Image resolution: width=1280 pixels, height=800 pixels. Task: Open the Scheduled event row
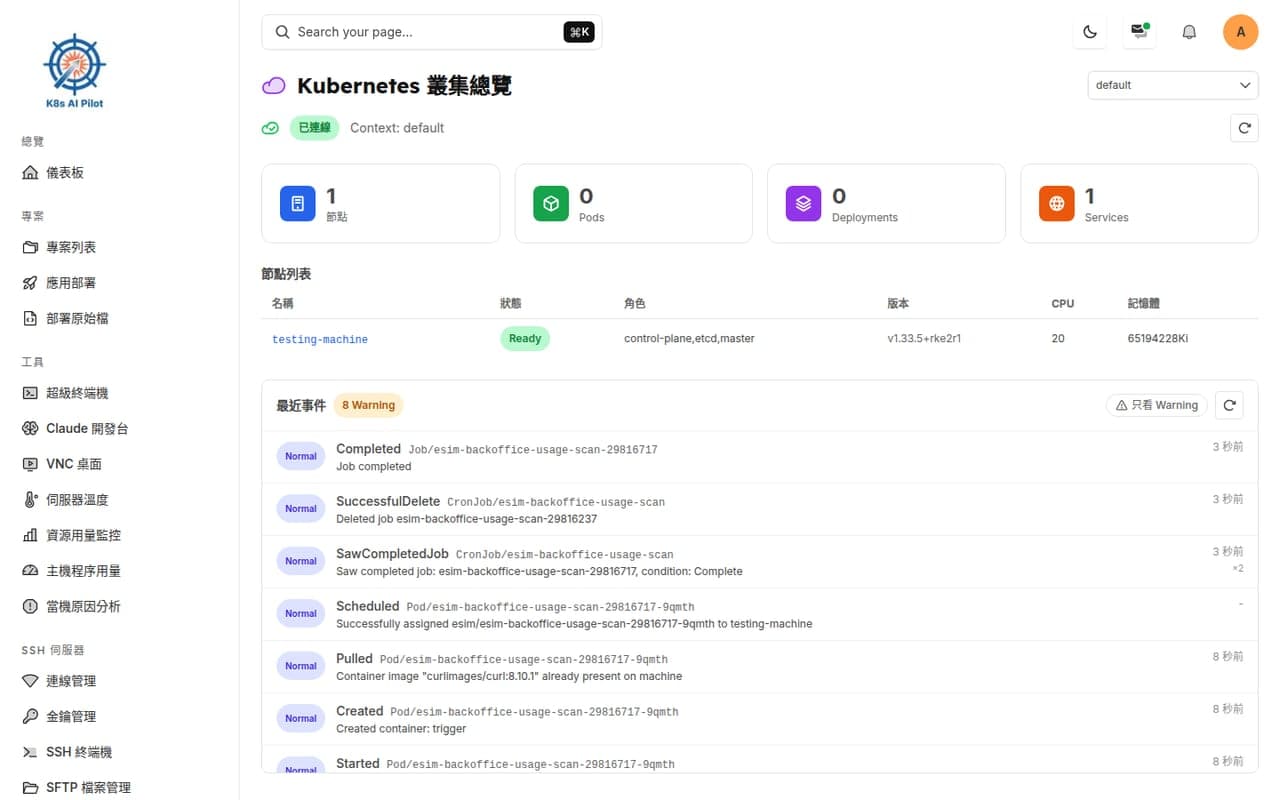coord(760,615)
